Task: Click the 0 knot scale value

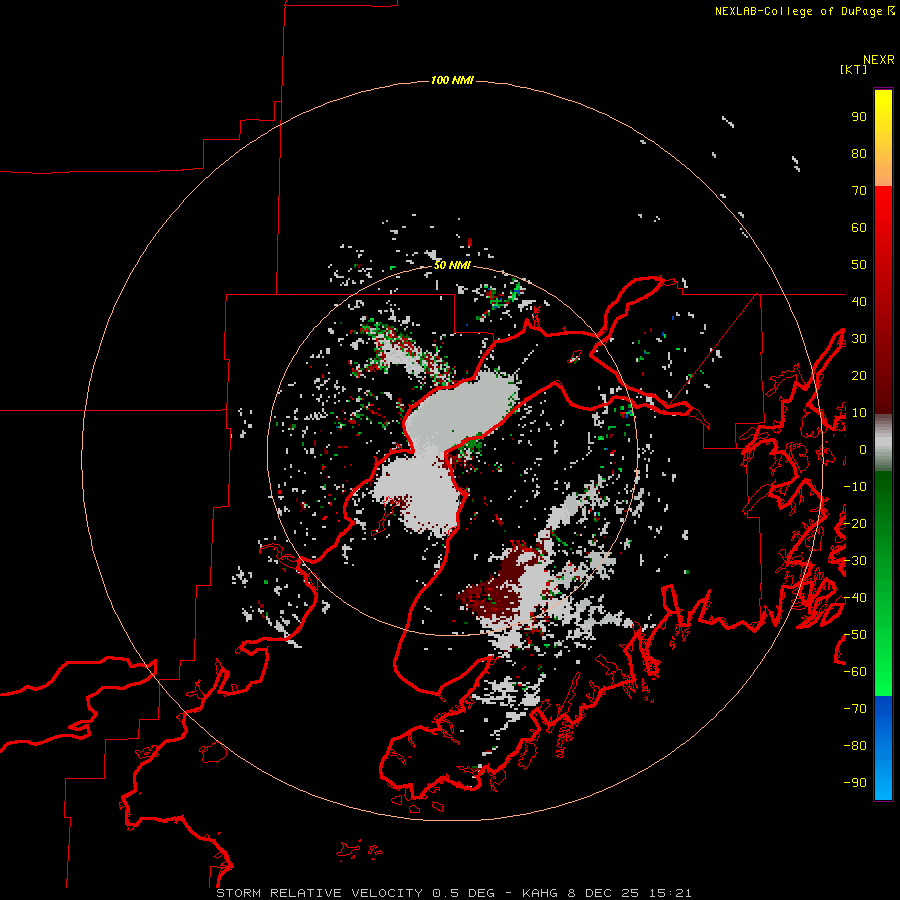Action: click(x=863, y=449)
